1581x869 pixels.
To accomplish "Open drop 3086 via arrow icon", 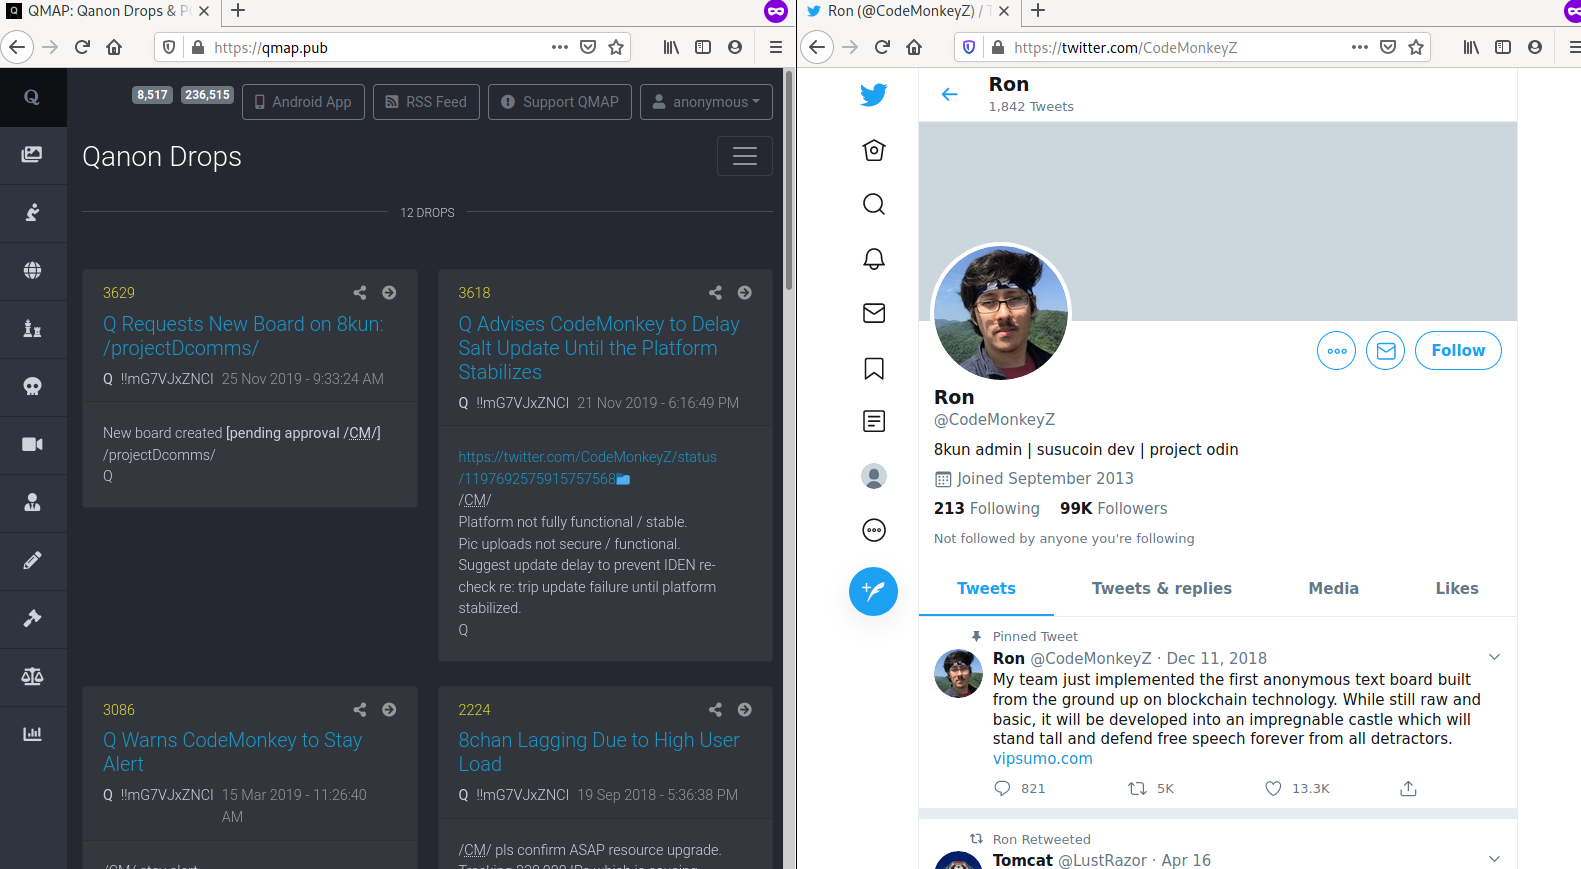I will [389, 710].
